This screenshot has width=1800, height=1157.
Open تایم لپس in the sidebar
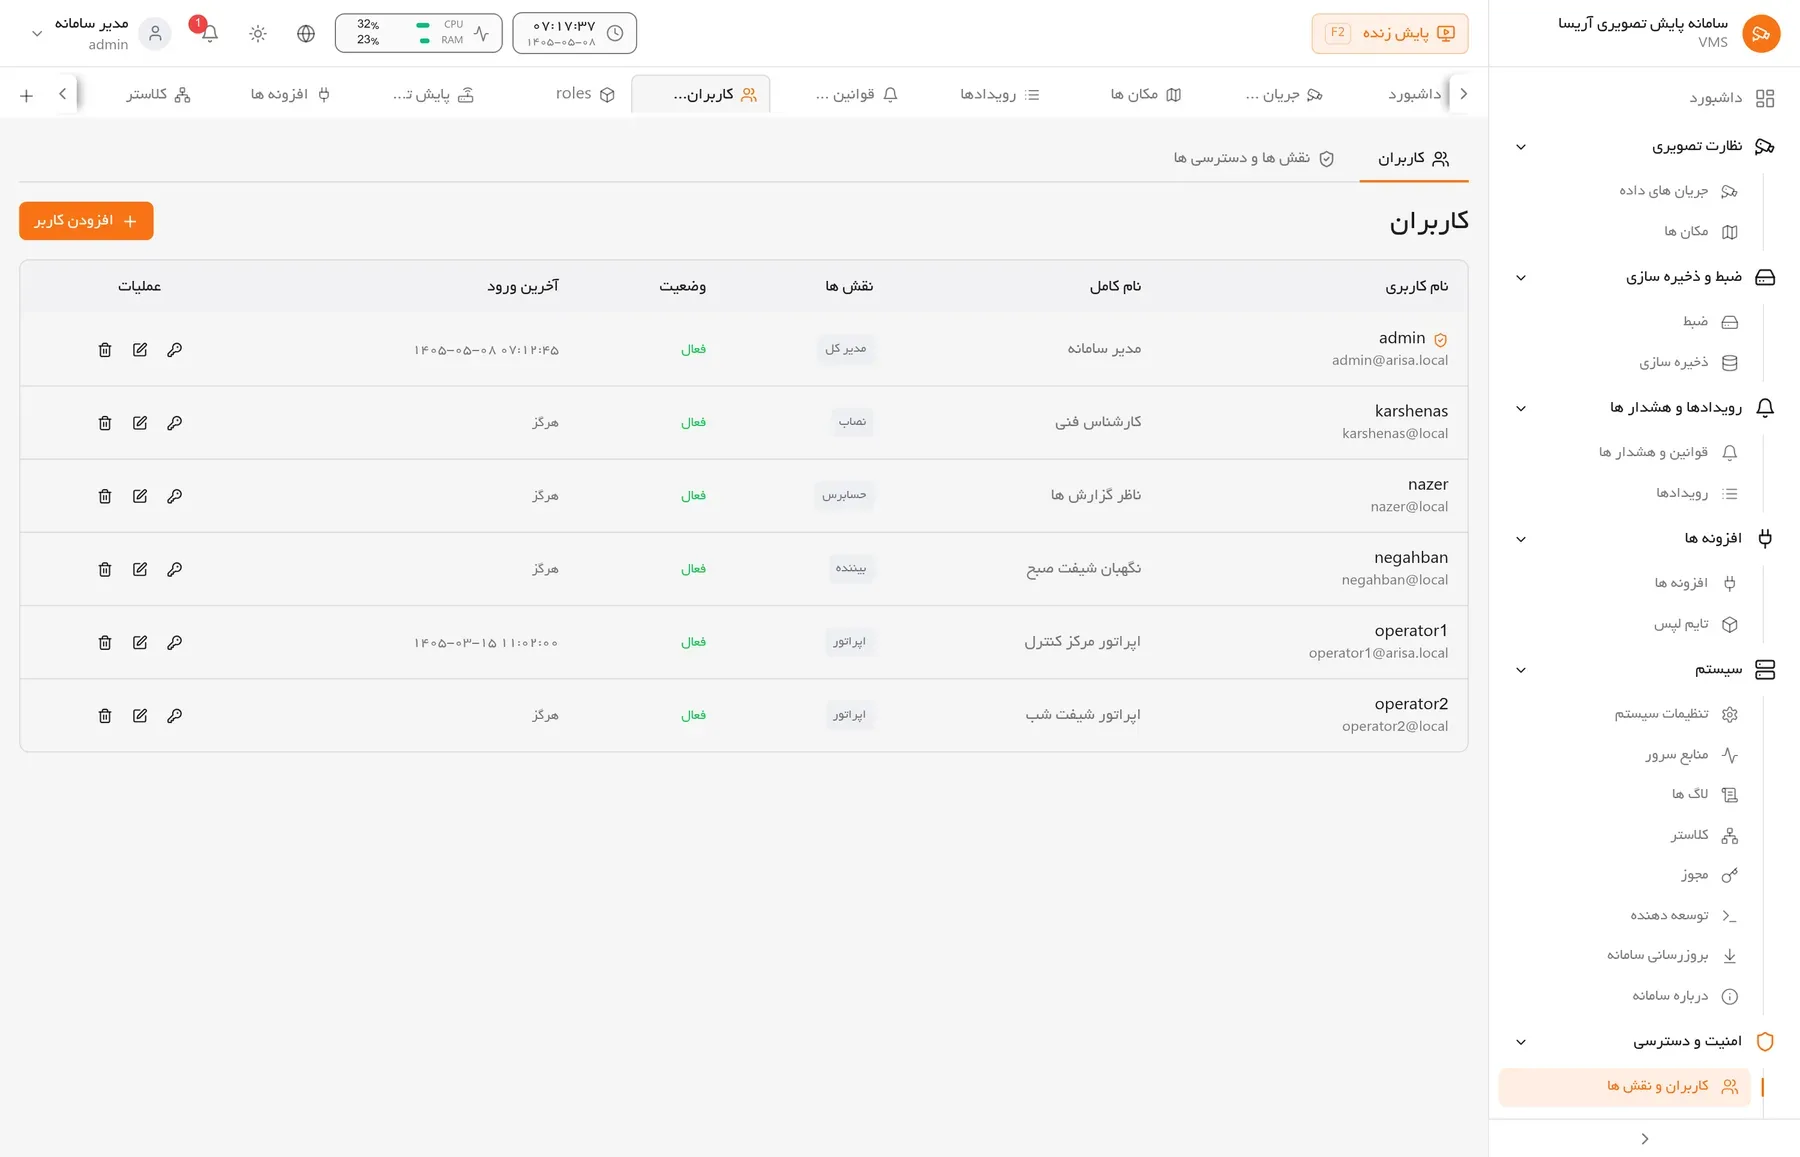coord(1696,624)
